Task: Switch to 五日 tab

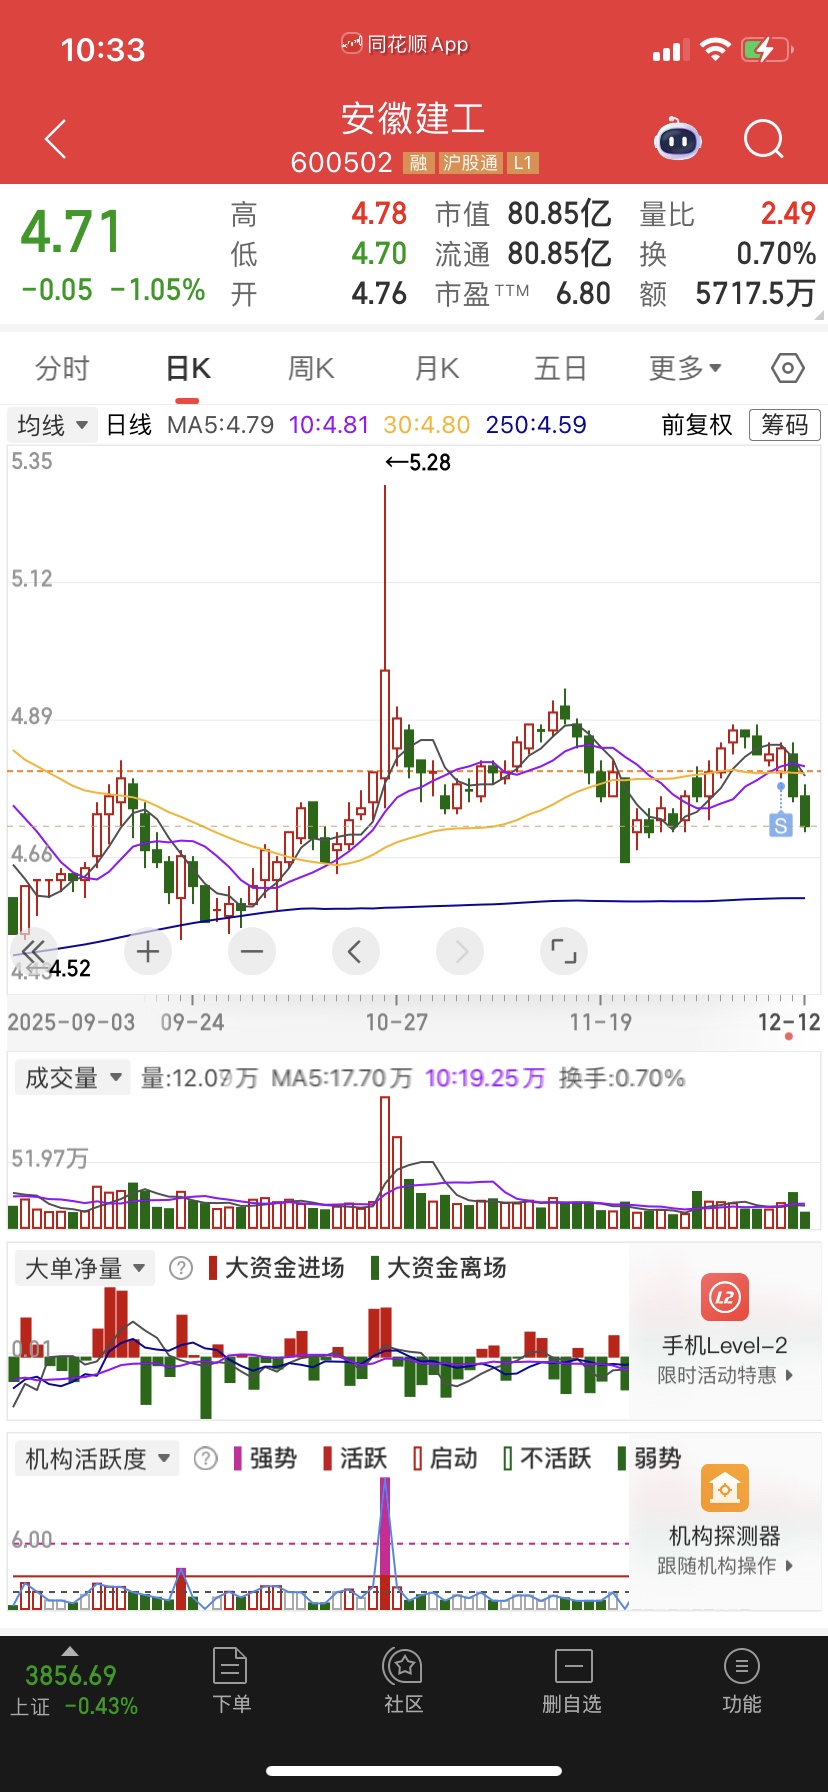Action: pos(560,368)
